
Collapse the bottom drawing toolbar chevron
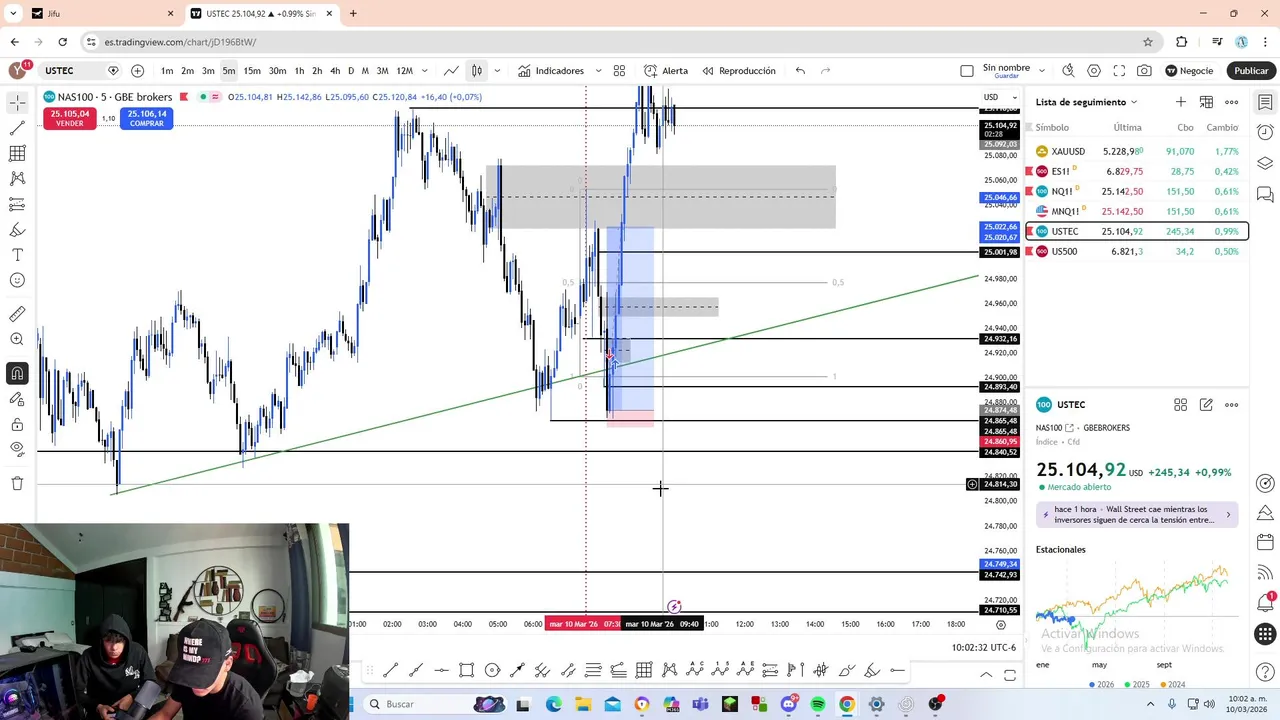click(986, 675)
